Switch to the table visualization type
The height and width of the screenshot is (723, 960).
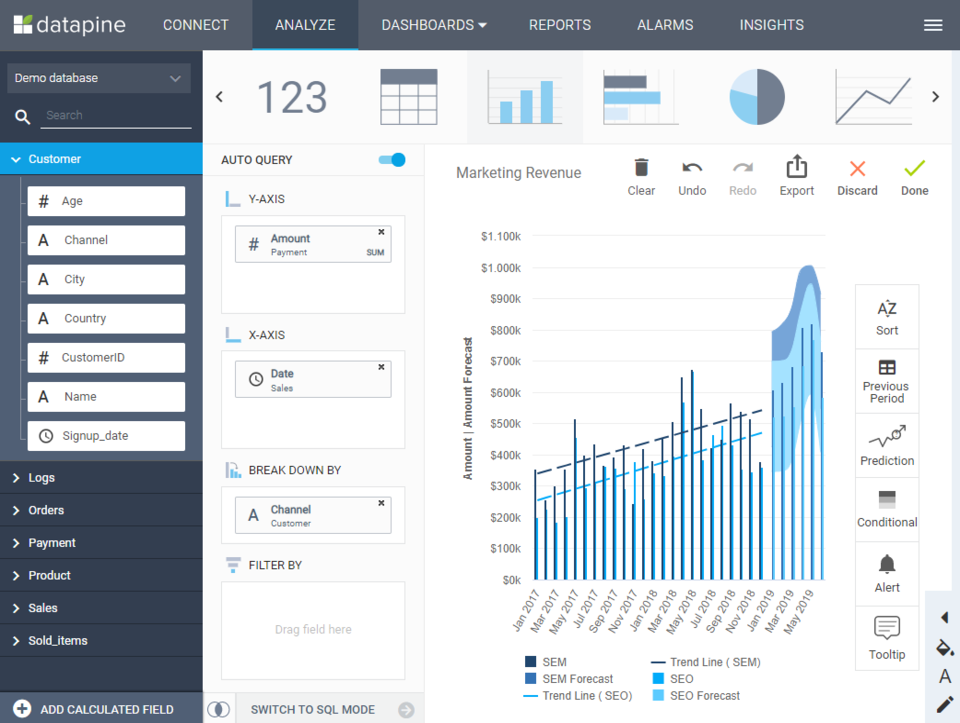408,96
